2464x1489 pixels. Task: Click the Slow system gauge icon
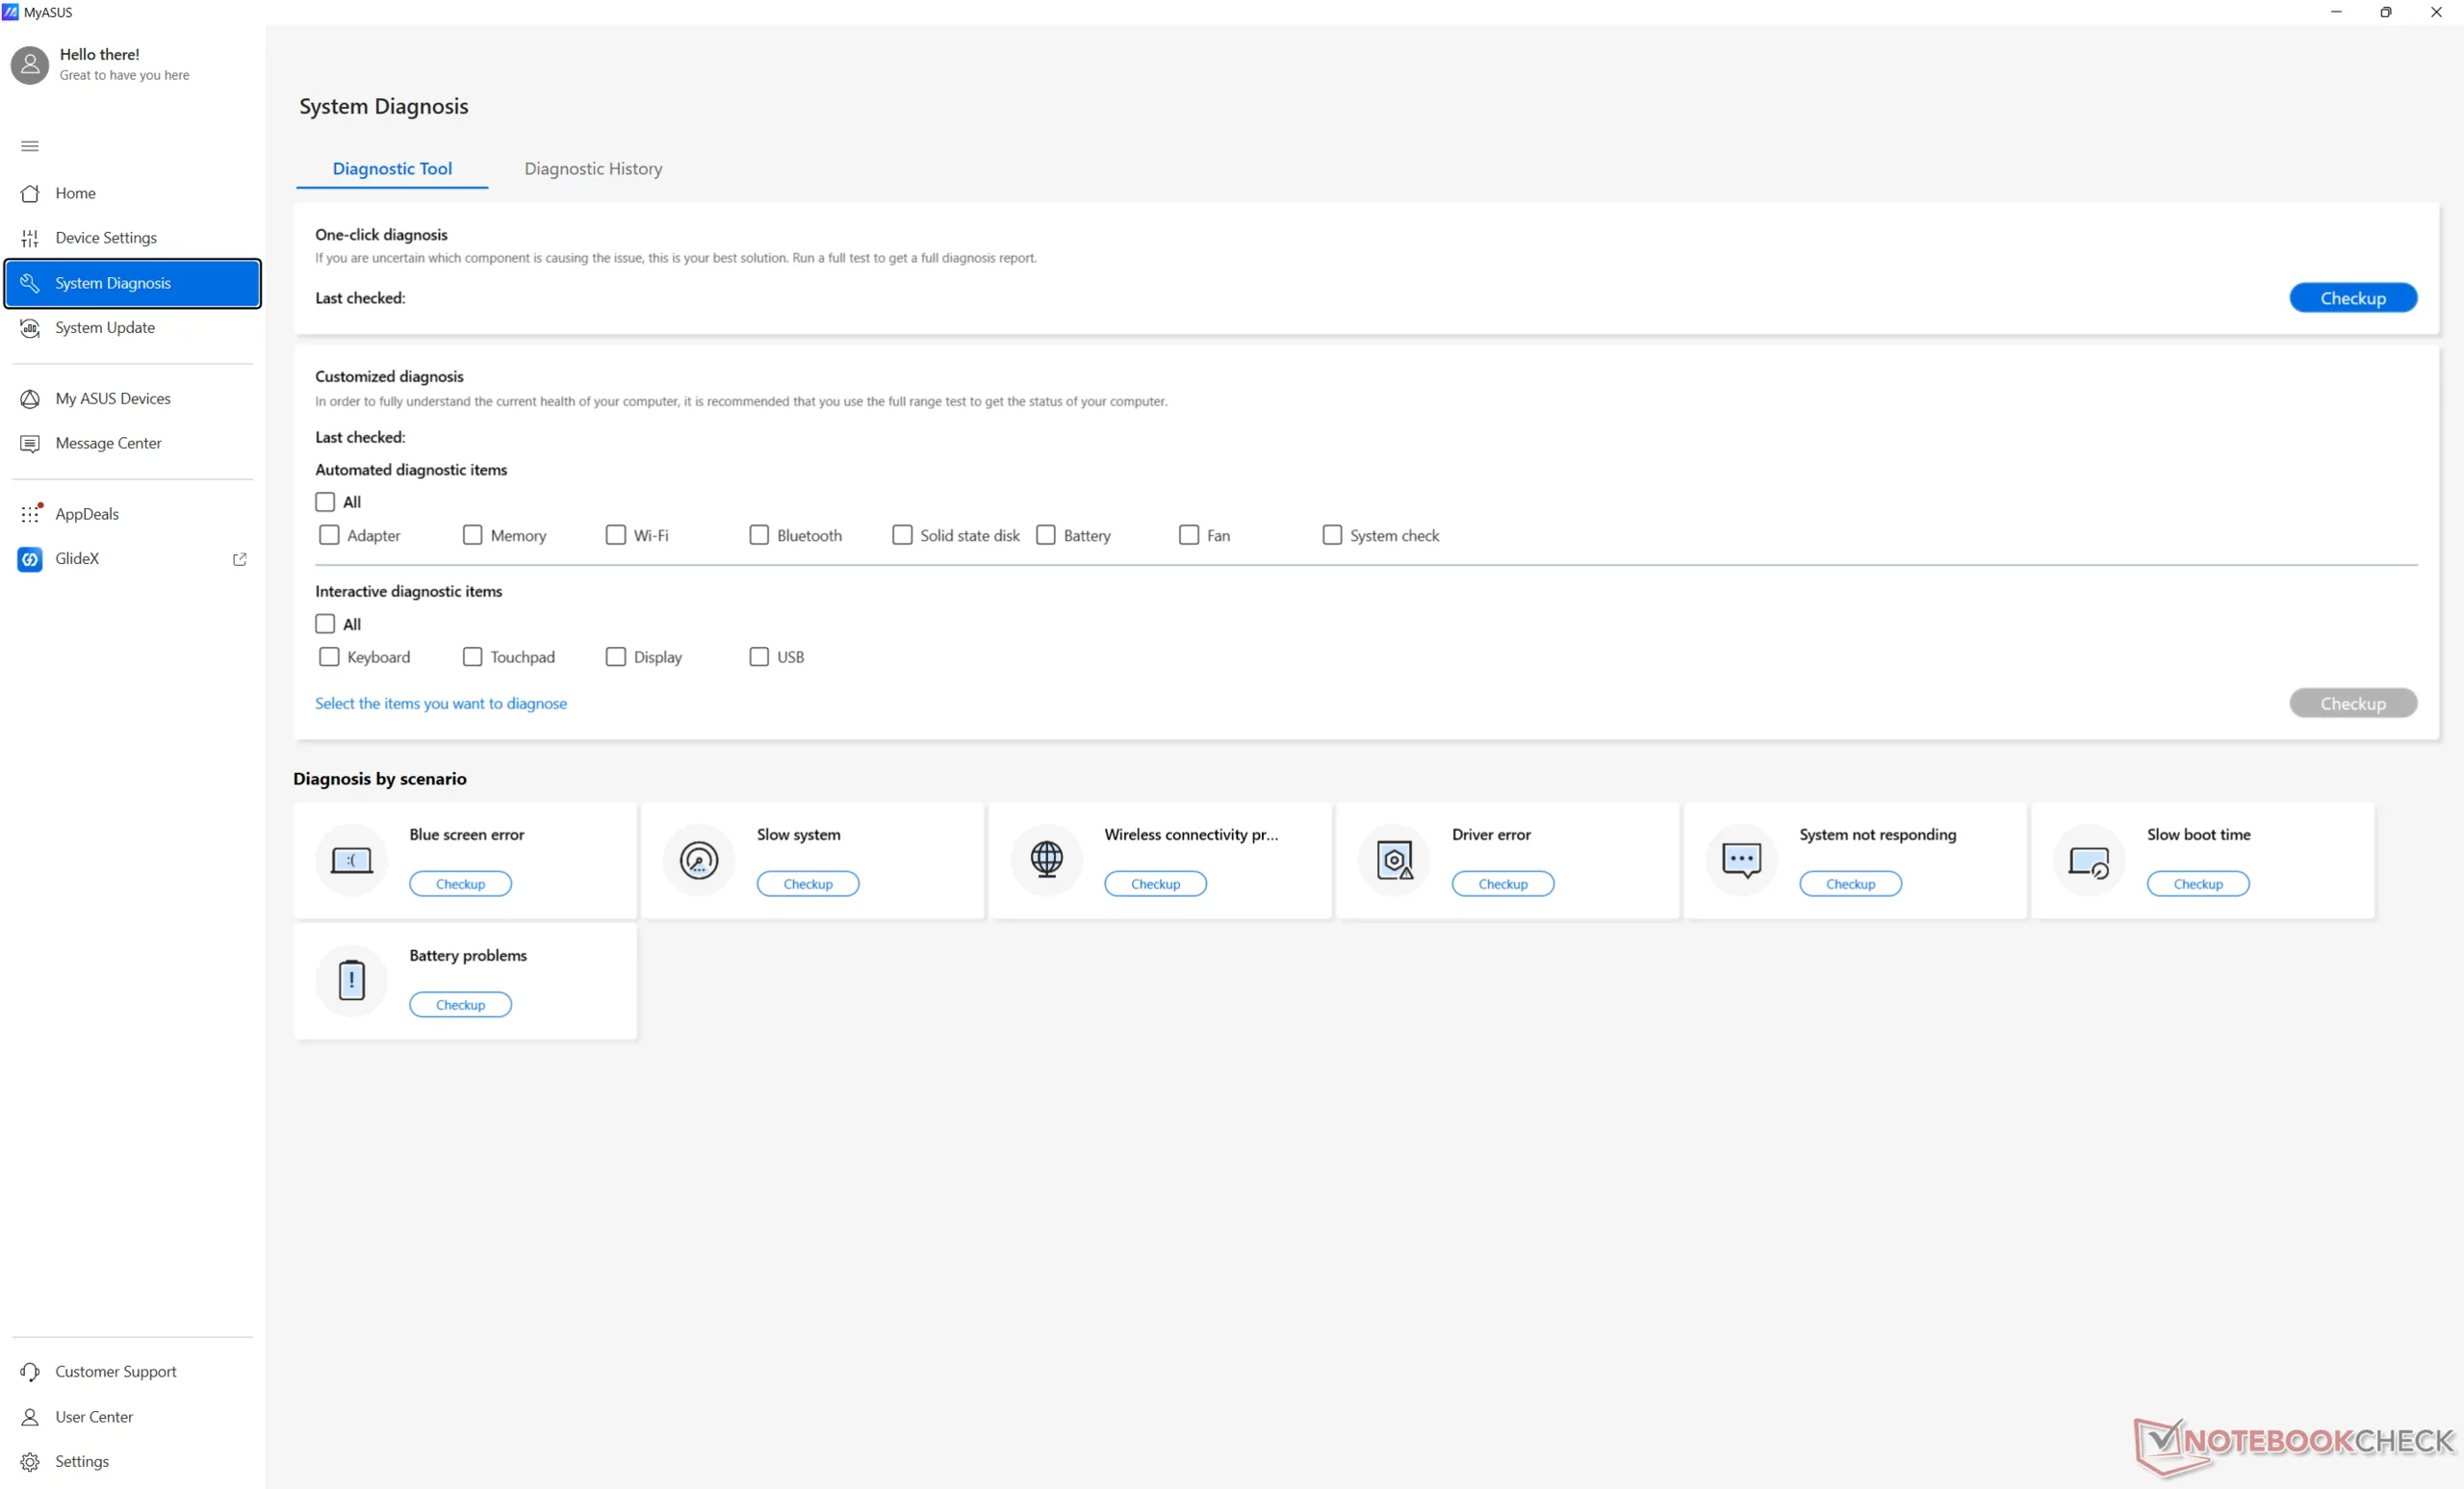tap(699, 860)
